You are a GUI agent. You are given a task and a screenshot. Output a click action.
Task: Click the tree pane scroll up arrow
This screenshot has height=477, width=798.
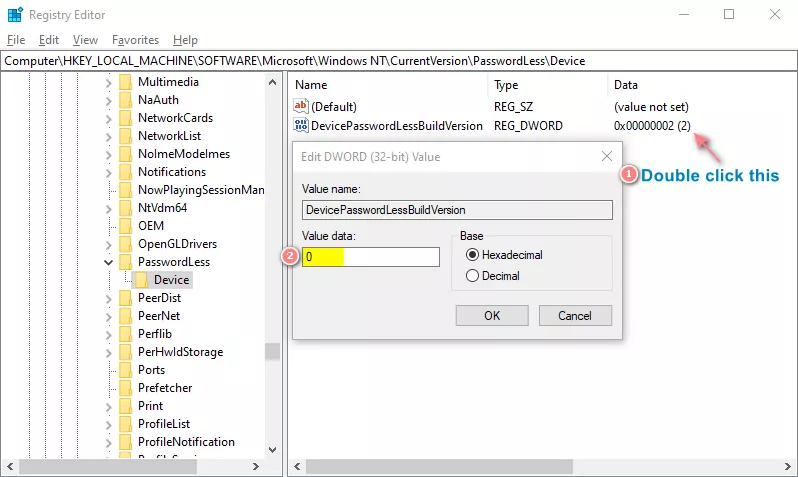pyautogui.click(x=272, y=82)
